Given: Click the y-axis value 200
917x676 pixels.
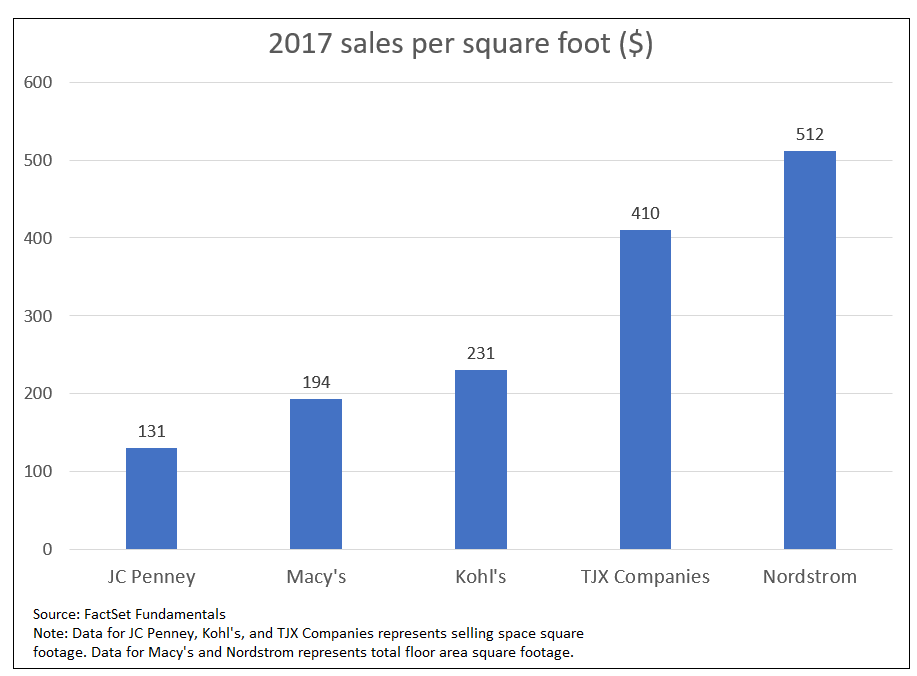Looking at the screenshot, I should [38, 394].
